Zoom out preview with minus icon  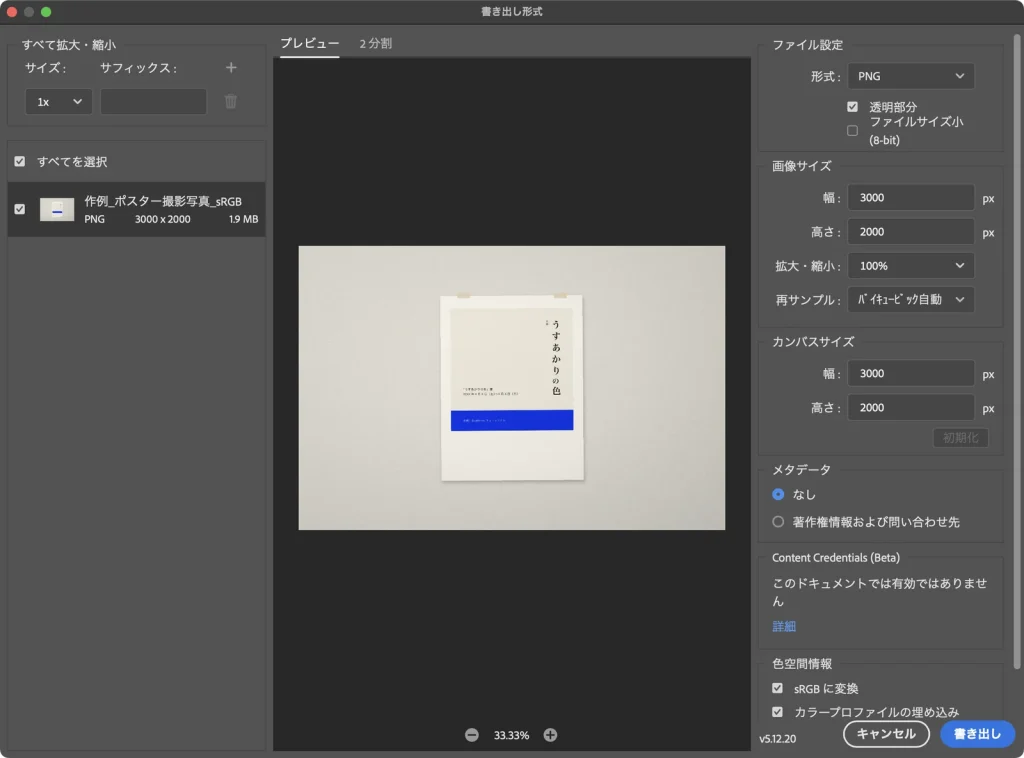[x=472, y=735]
